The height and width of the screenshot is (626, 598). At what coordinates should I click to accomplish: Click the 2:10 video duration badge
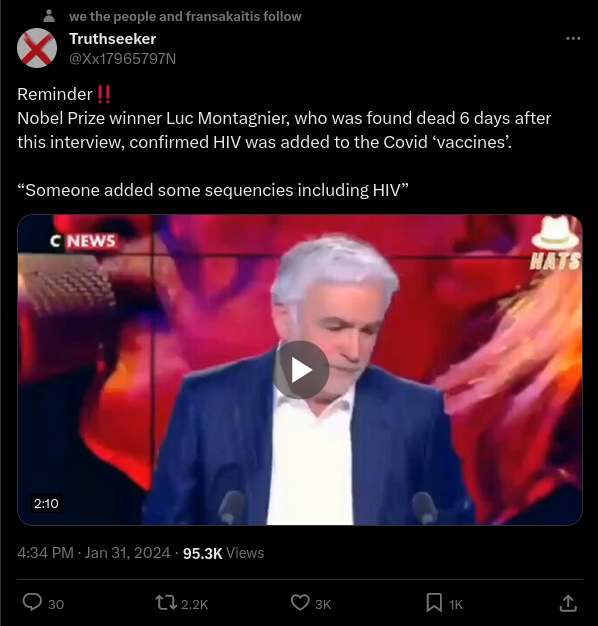click(46, 503)
